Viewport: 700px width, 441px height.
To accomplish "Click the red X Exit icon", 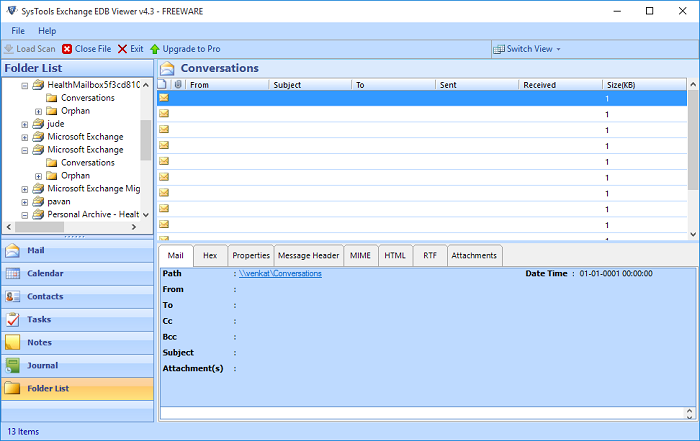I will (x=122, y=49).
